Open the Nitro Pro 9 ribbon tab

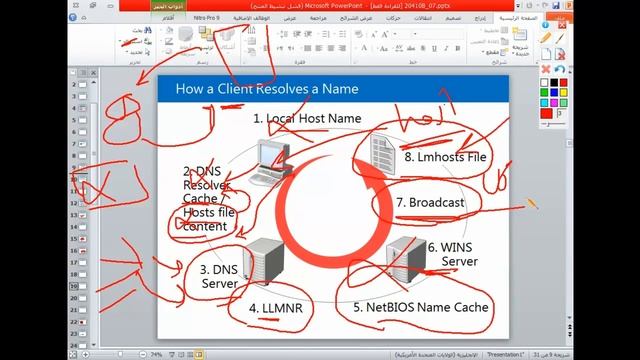pos(207,18)
